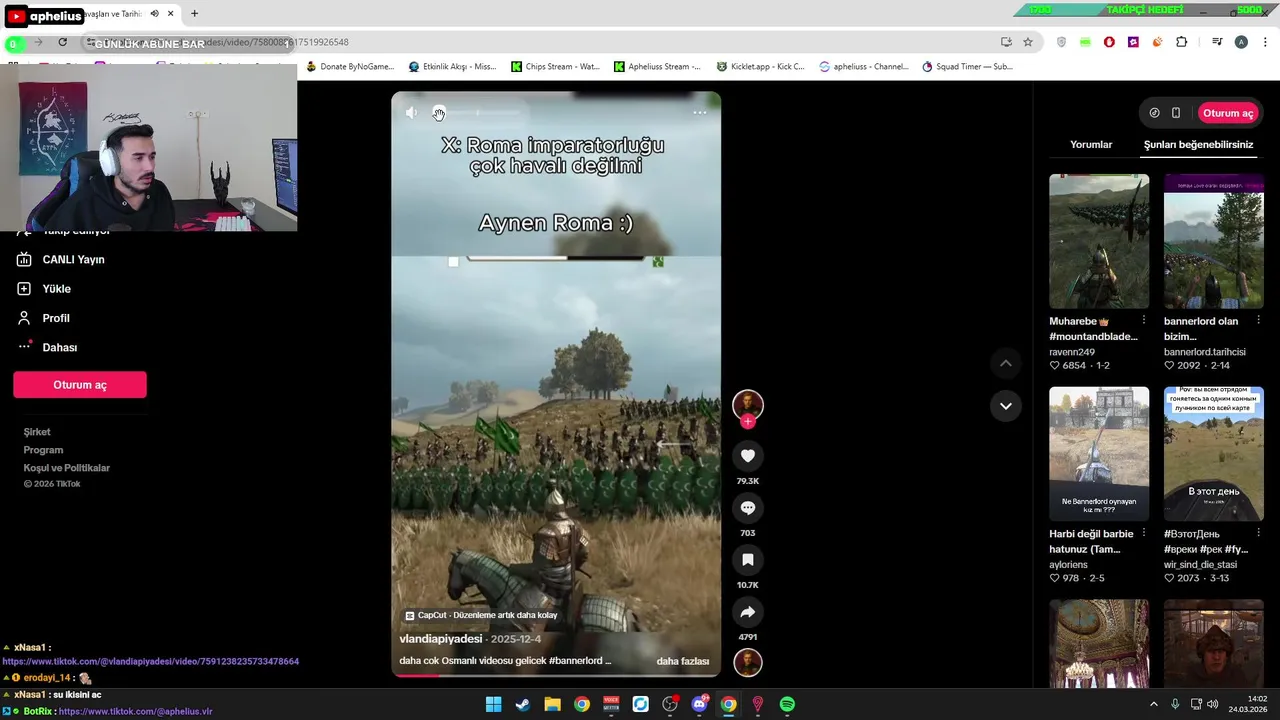
Task: Open options for #ВэтотДень card
Action: [x=1258, y=533]
